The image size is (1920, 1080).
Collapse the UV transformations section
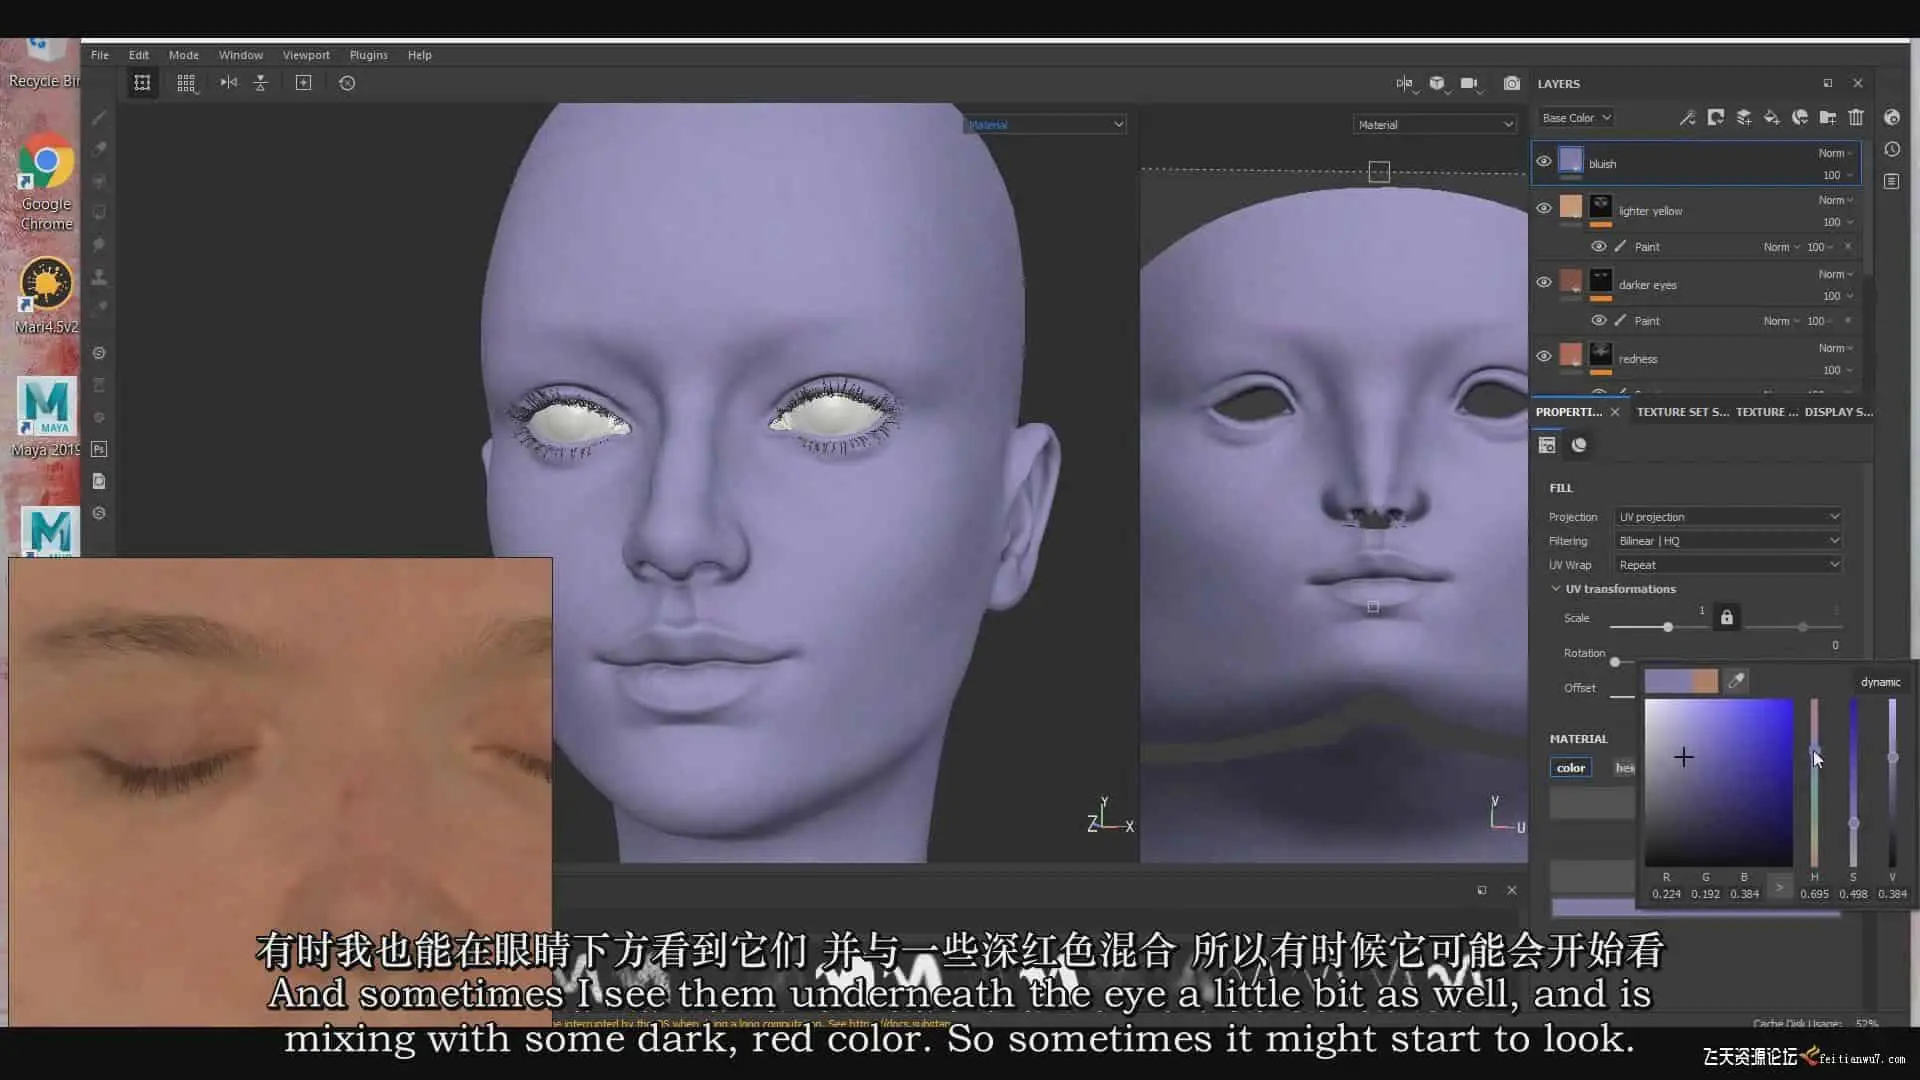point(1556,589)
